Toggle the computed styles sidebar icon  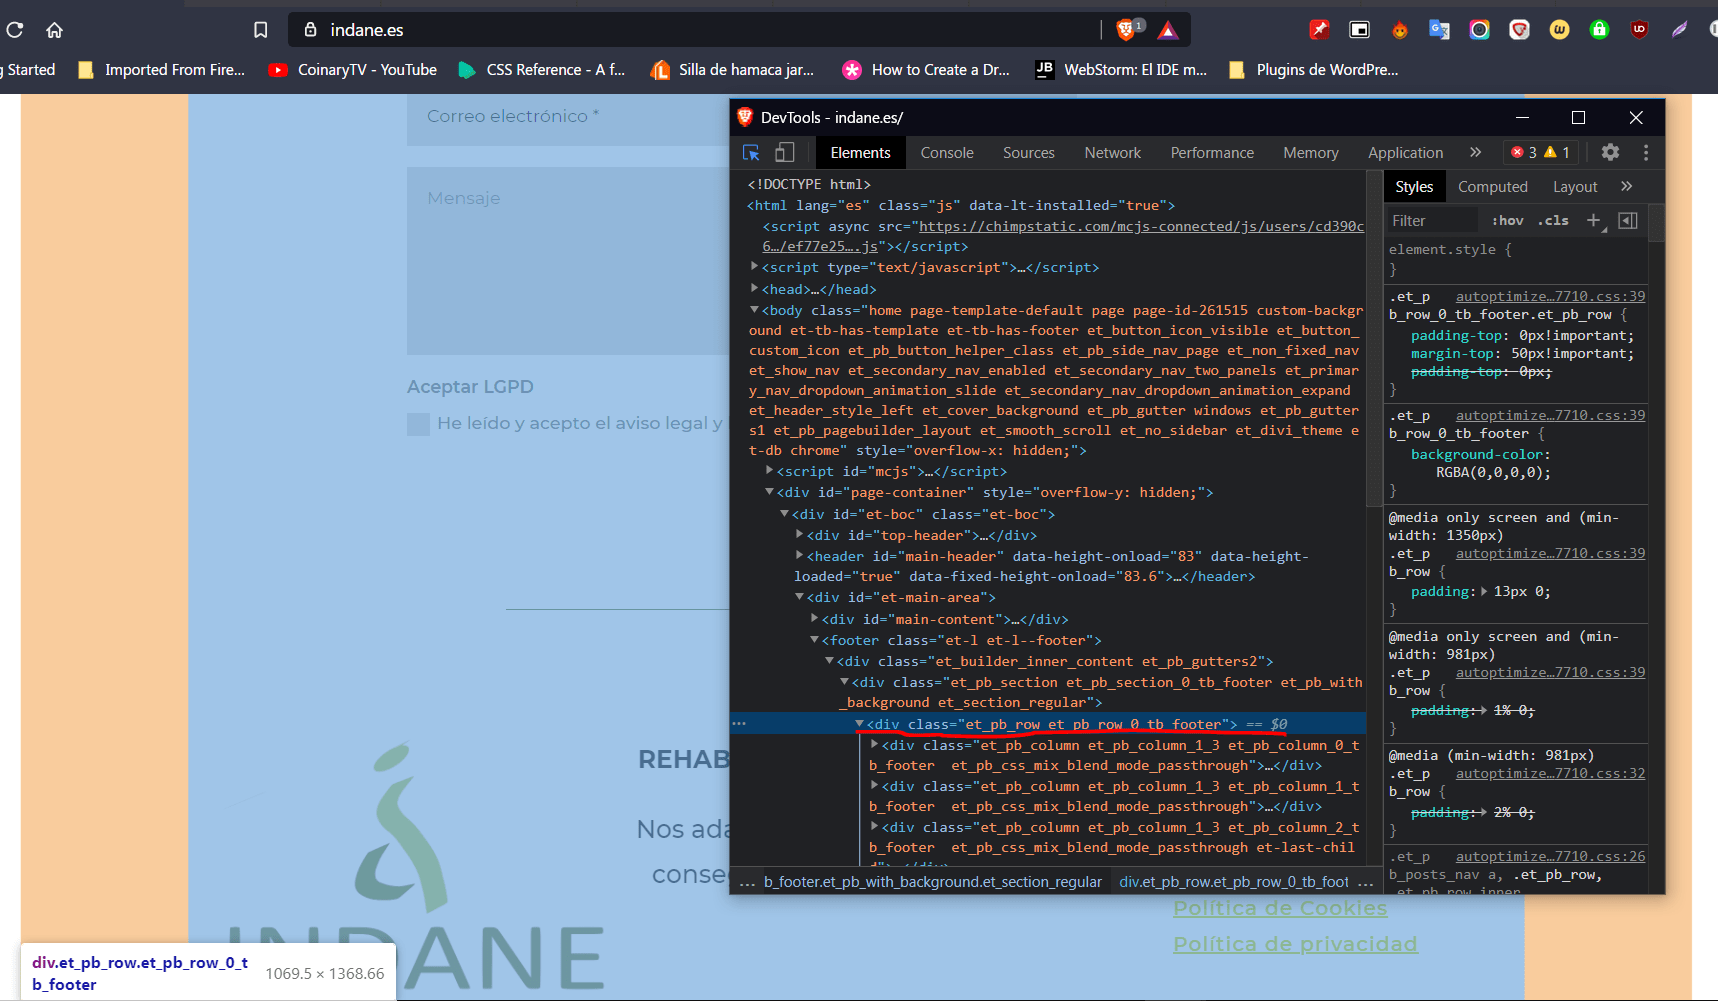coord(1628,220)
